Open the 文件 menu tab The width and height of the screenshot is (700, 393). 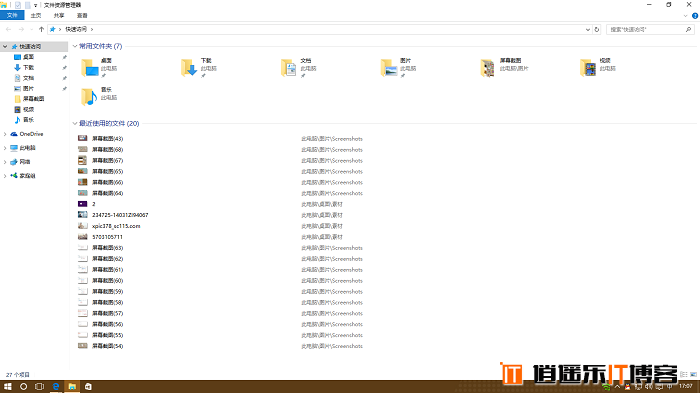pyautogui.click(x=12, y=15)
